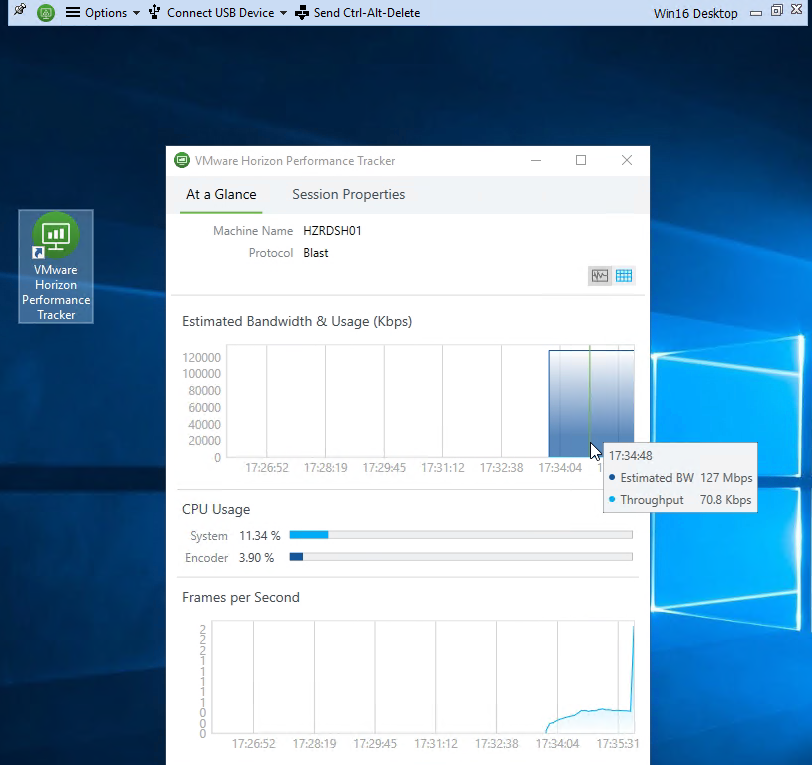The height and width of the screenshot is (765, 812).
Task: Click 17:26:52 label on bandwidth chart
Action: (x=267, y=468)
